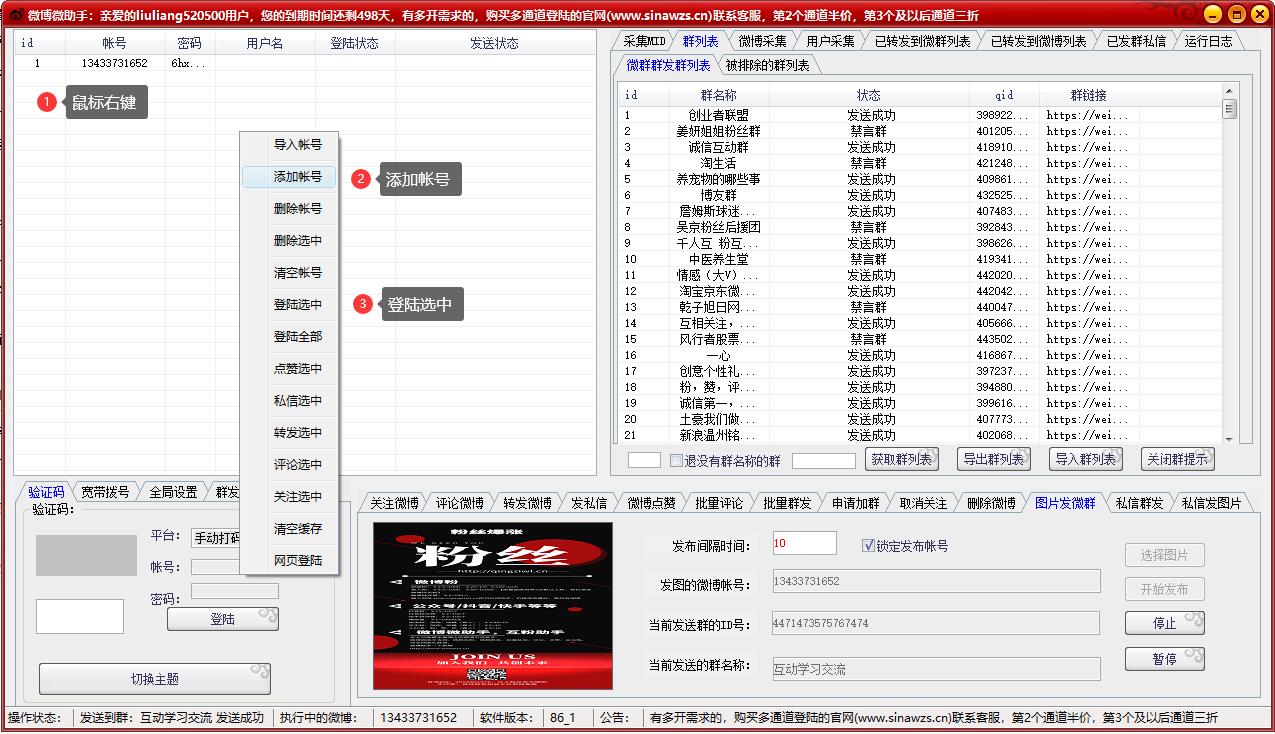Switch to the 被排除的群列表 sub-tab
This screenshot has height=734, width=1275.
[768, 65]
